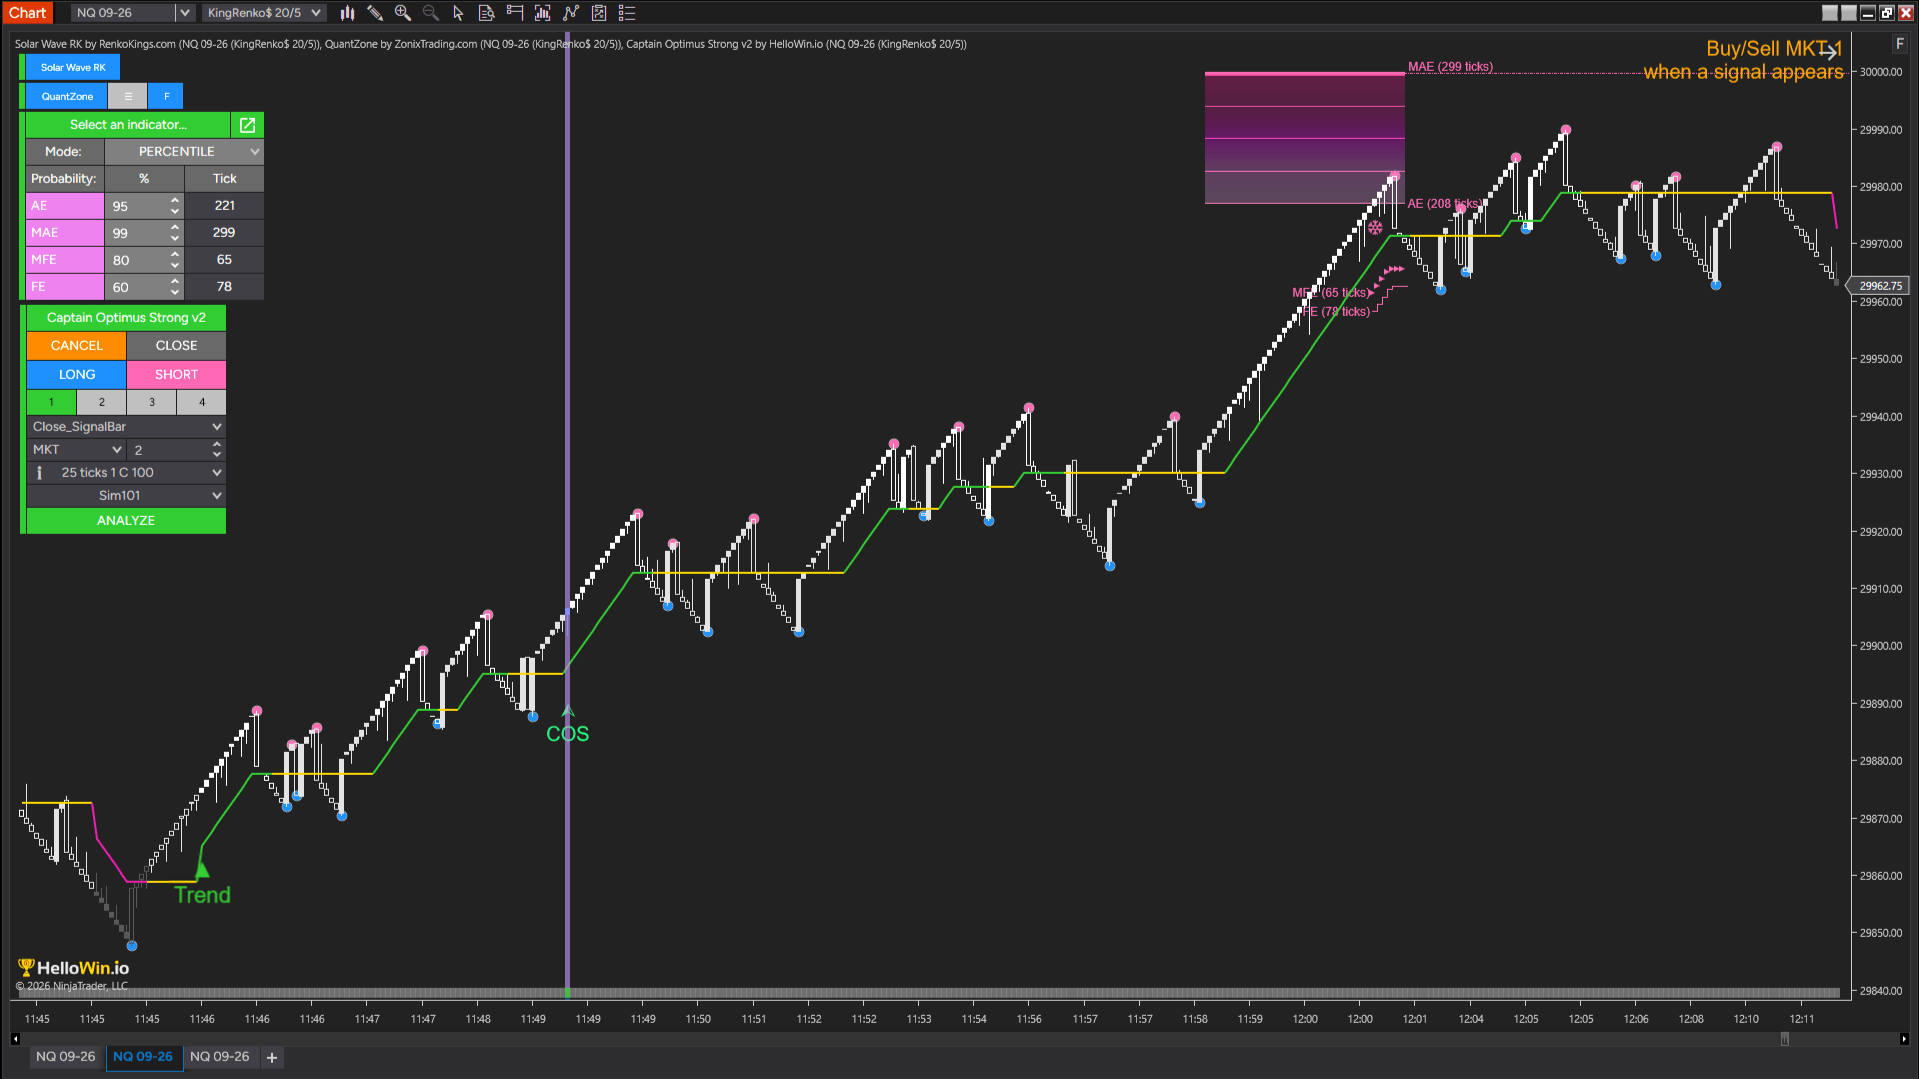The width and height of the screenshot is (1919, 1079).
Task: Click the pop-out icon beside Select an indicator
Action: point(247,125)
